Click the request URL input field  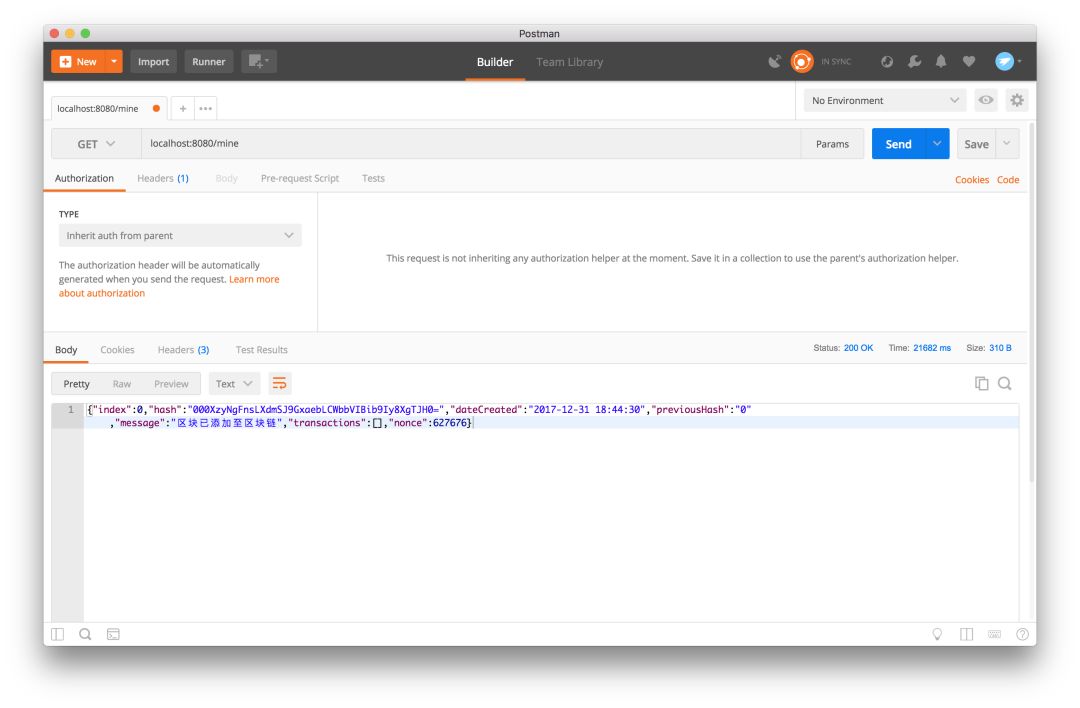(471, 144)
